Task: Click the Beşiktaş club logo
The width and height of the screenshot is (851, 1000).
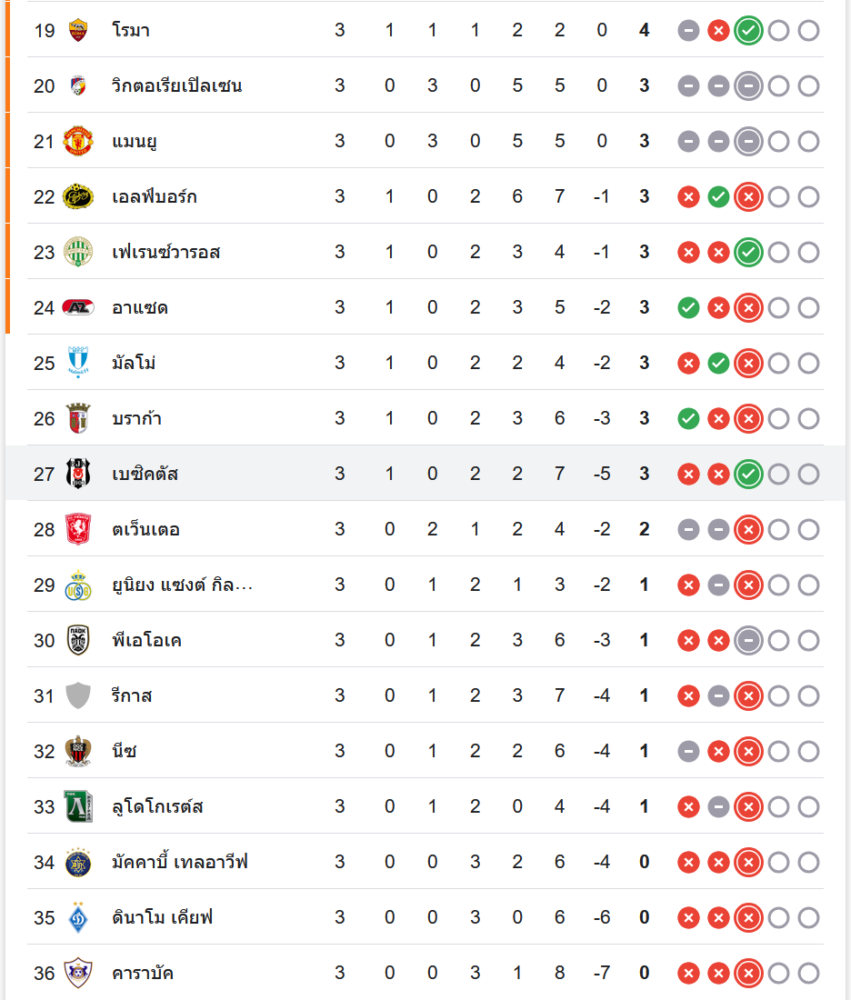Action: [x=77, y=474]
